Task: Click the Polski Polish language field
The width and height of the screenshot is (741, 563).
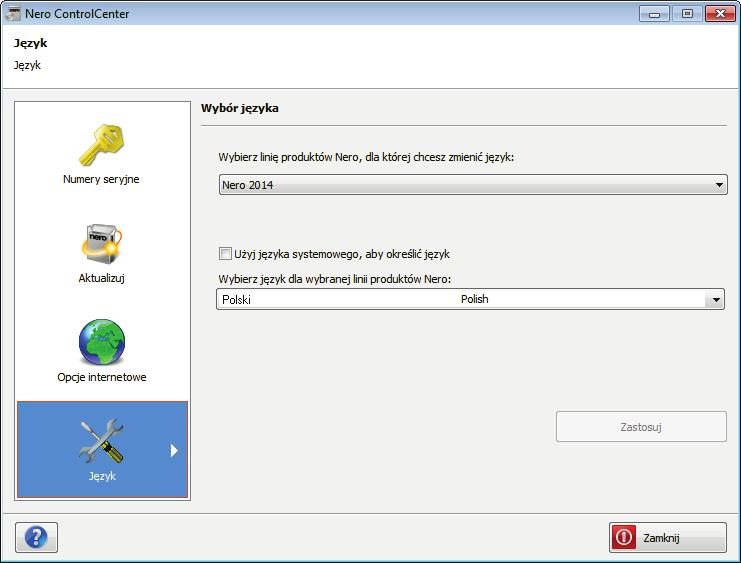Action: [x=470, y=299]
